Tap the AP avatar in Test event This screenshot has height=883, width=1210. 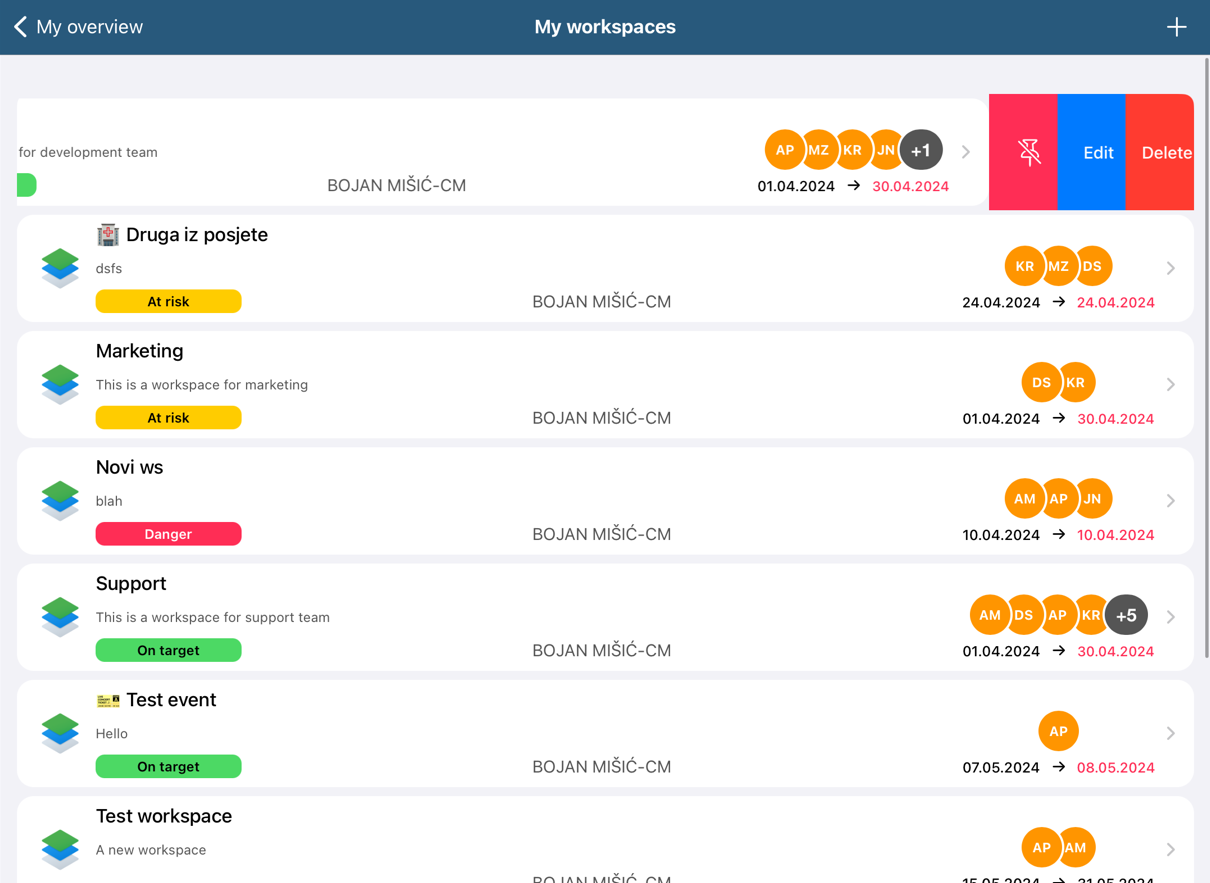[x=1058, y=731]
